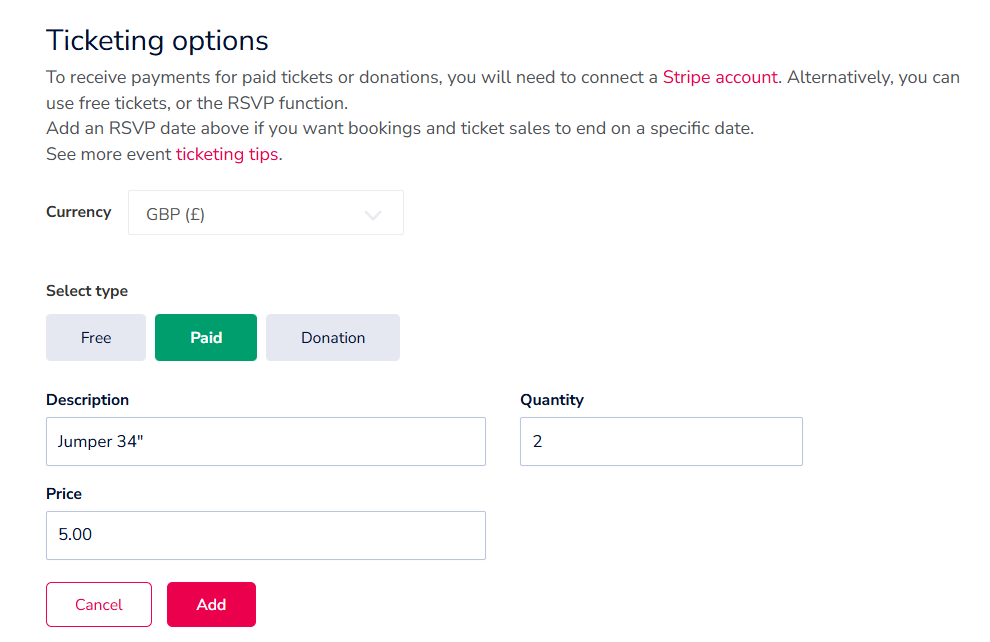
Task: Click the Select type label
Action: (87, 291)
